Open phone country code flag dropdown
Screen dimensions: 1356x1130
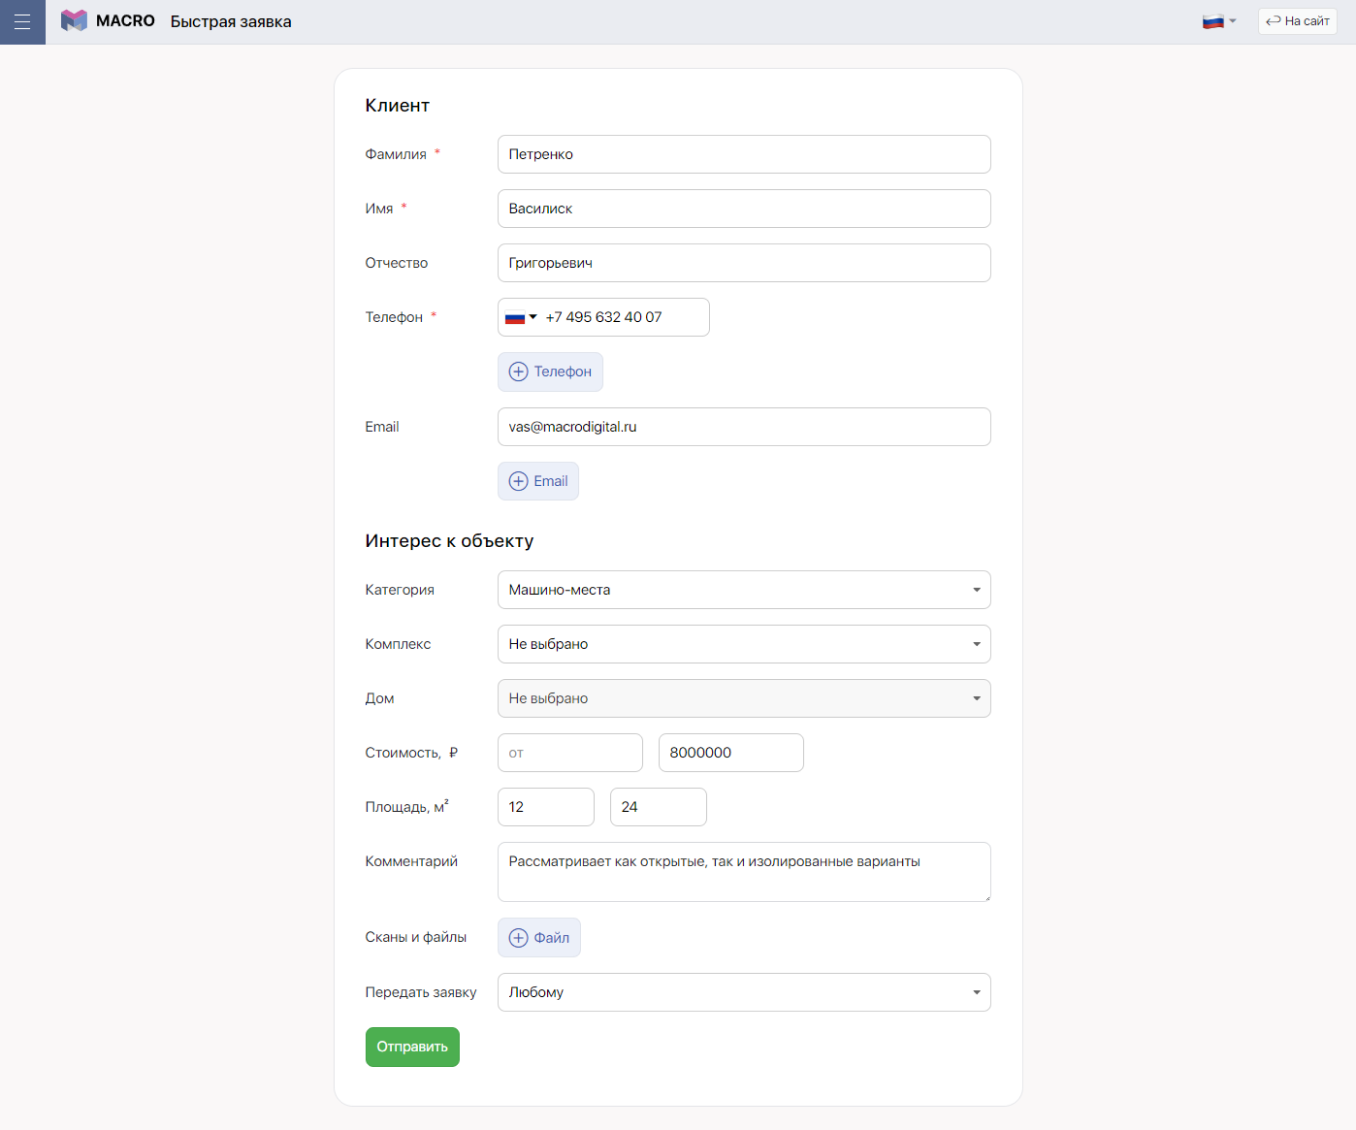pos(520,318)
